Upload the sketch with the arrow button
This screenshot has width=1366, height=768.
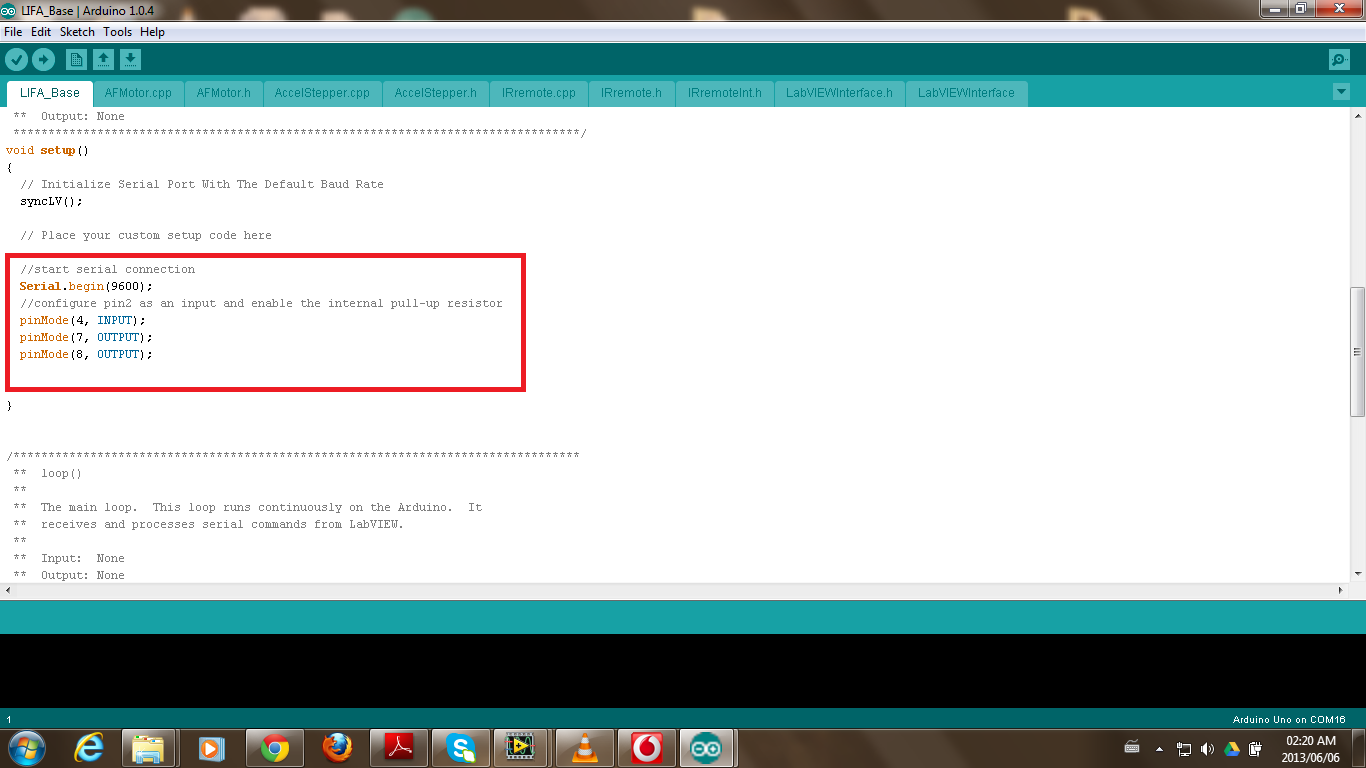coord(43,60)
